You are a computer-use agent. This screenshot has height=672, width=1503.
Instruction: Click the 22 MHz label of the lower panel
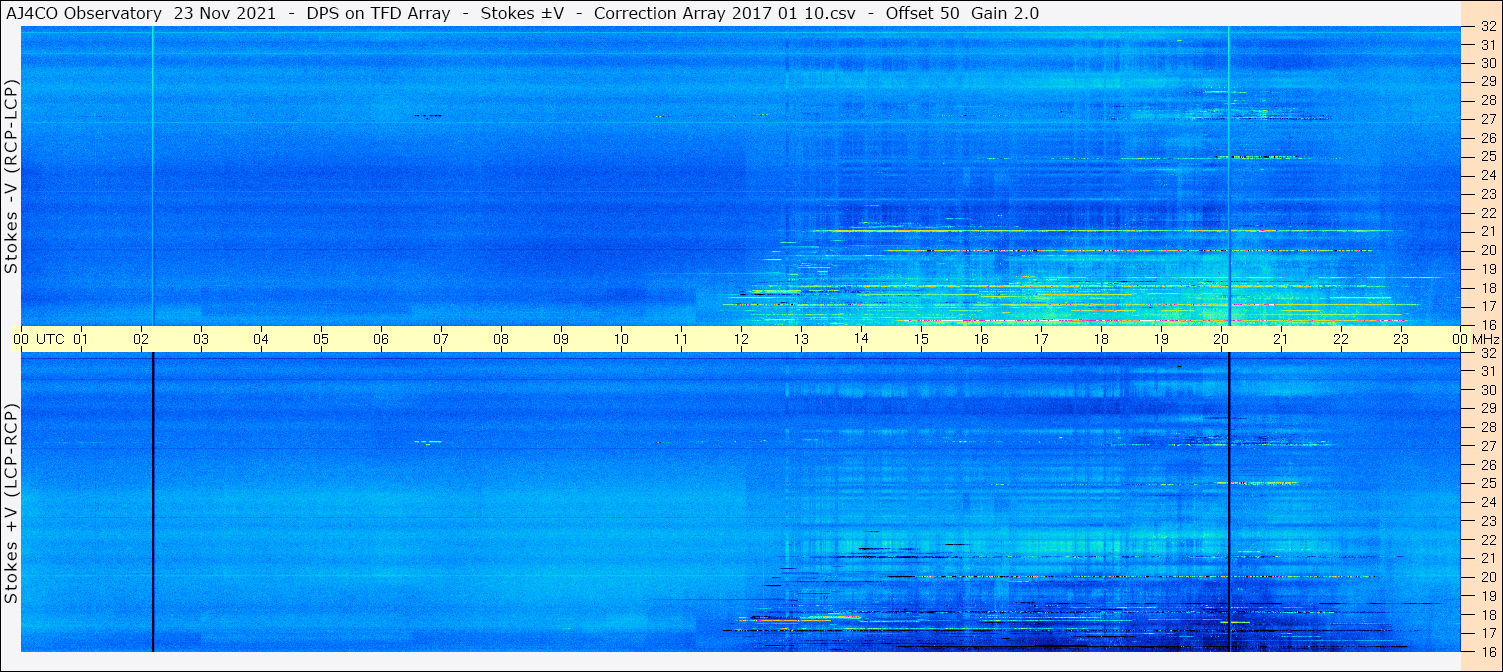1488,540
